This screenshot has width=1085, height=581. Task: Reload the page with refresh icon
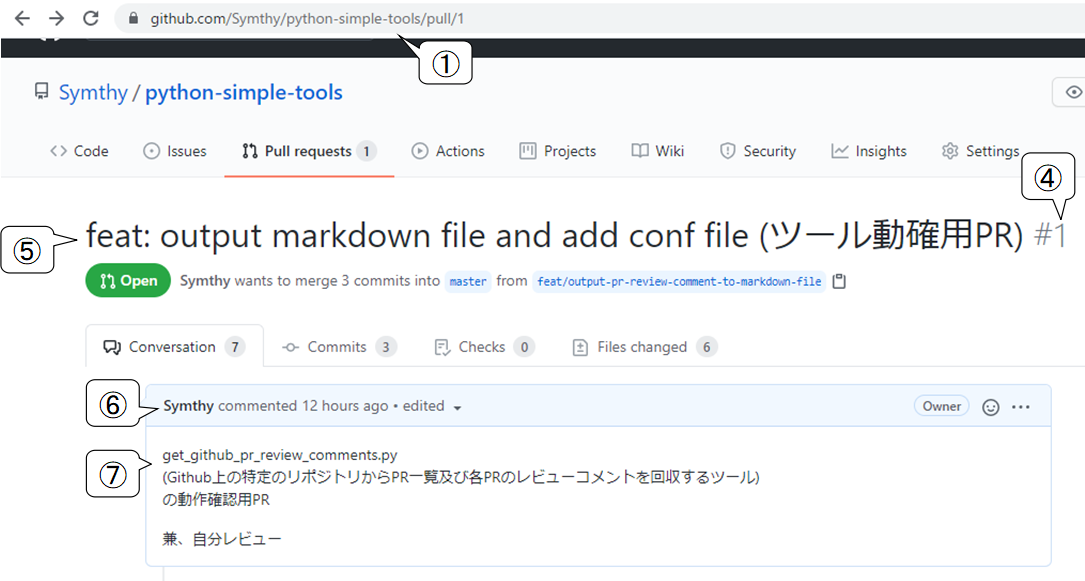(91, 19)
